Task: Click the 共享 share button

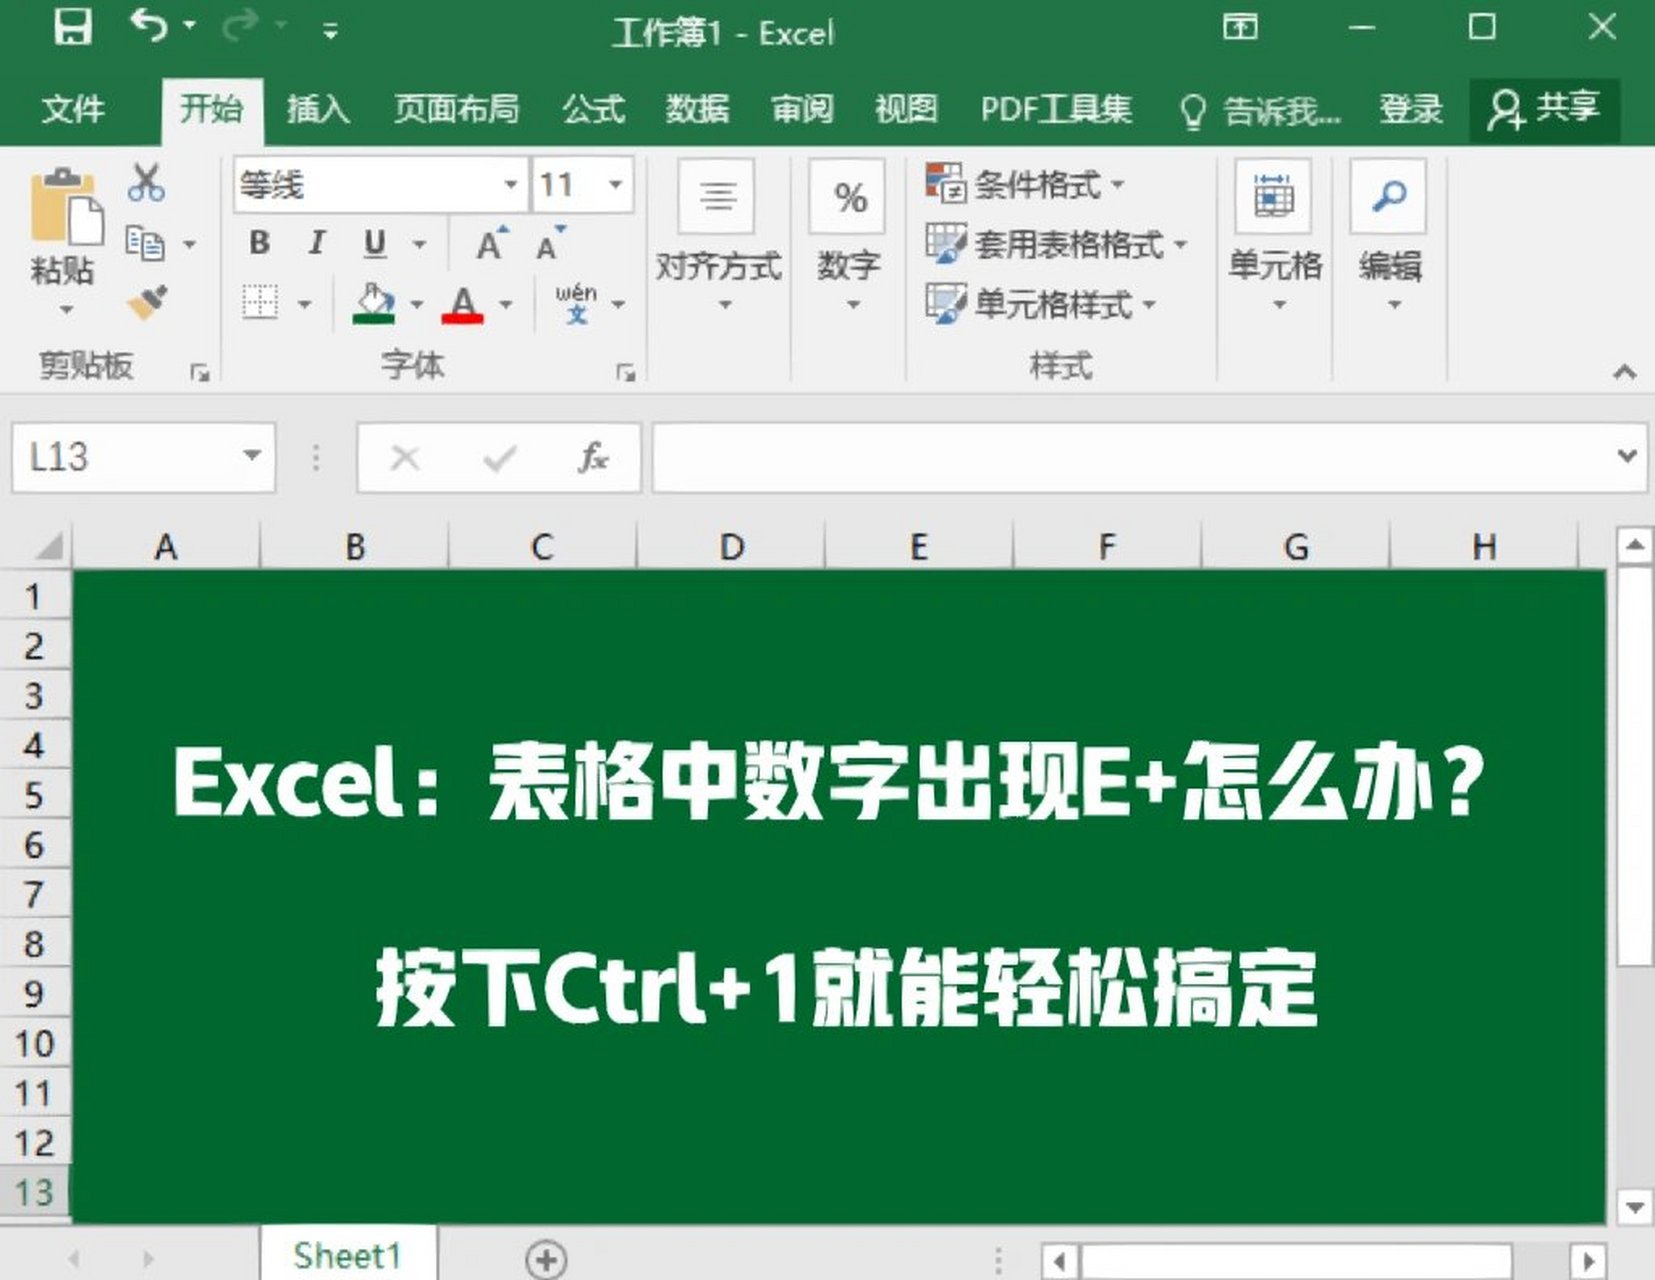Action: coord(1545,108)
